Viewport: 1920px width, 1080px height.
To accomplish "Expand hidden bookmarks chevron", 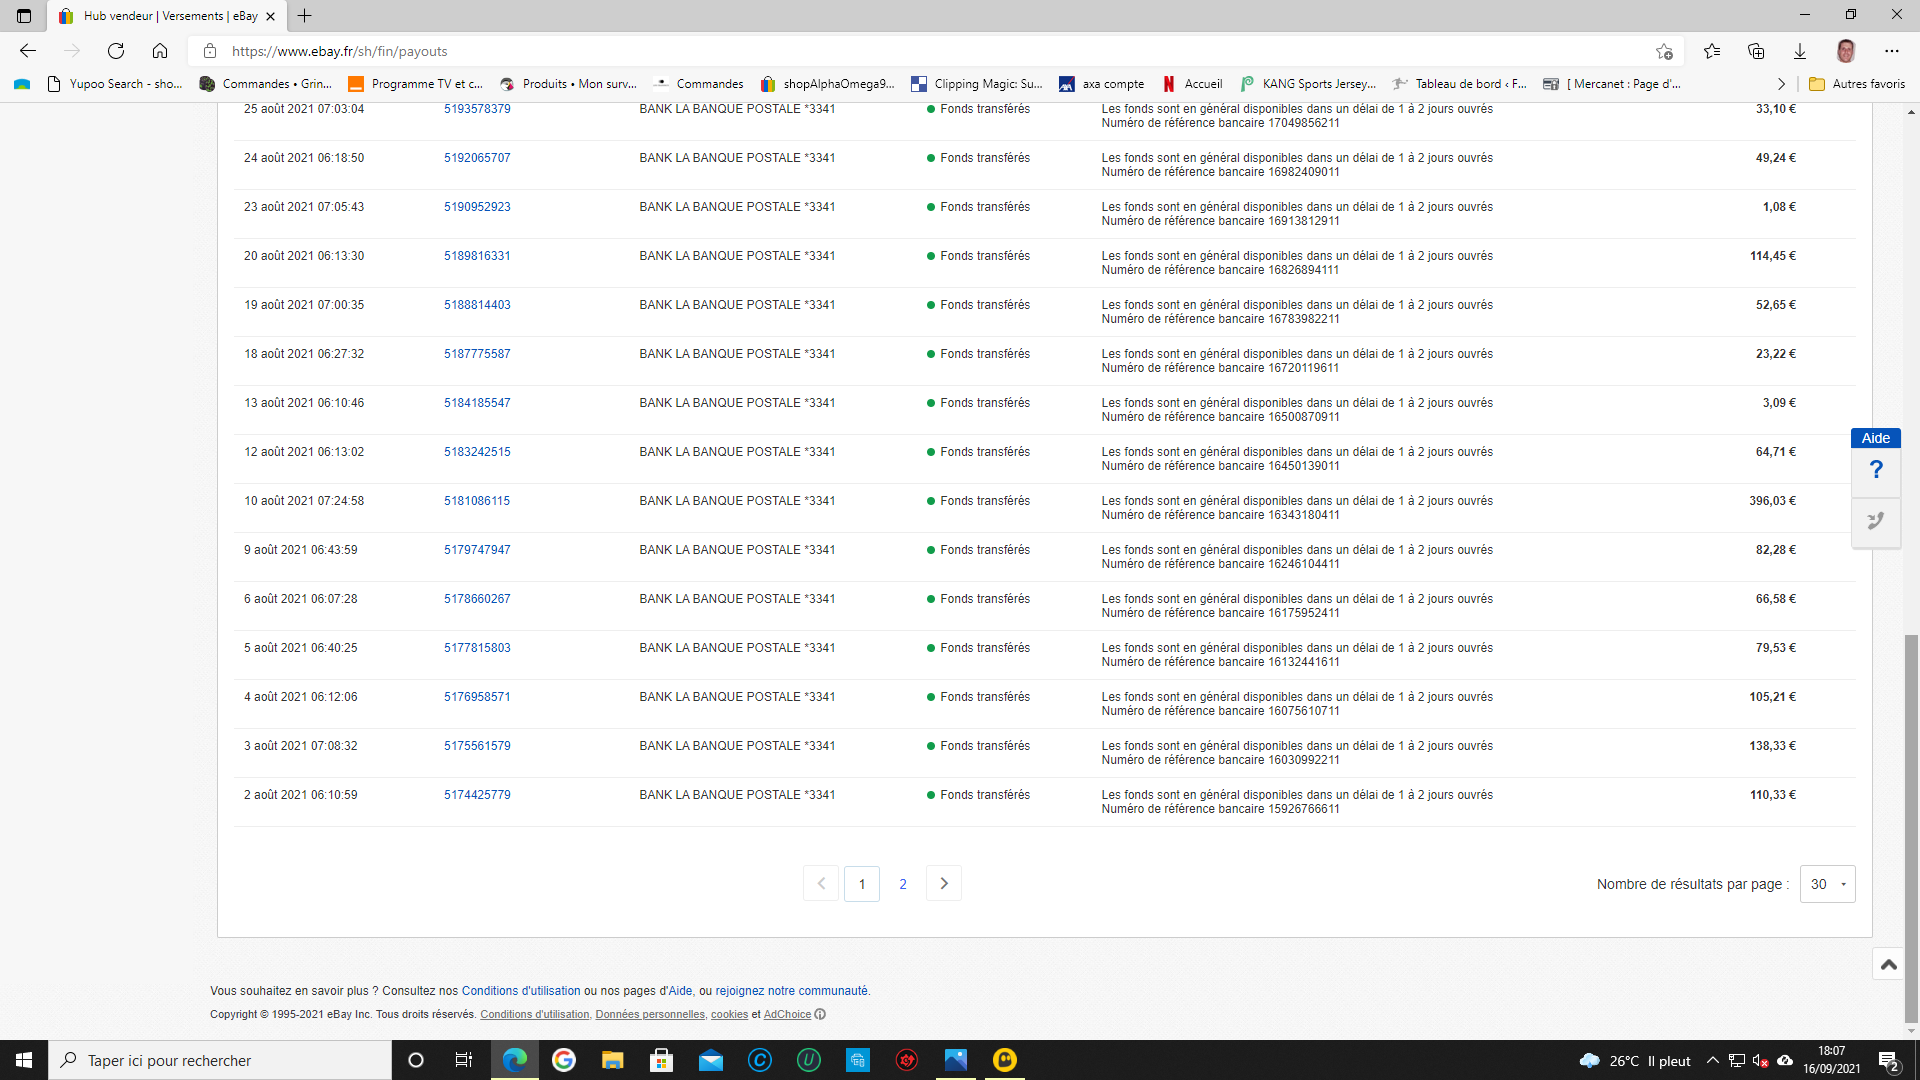I will [x=1781, y=84].
